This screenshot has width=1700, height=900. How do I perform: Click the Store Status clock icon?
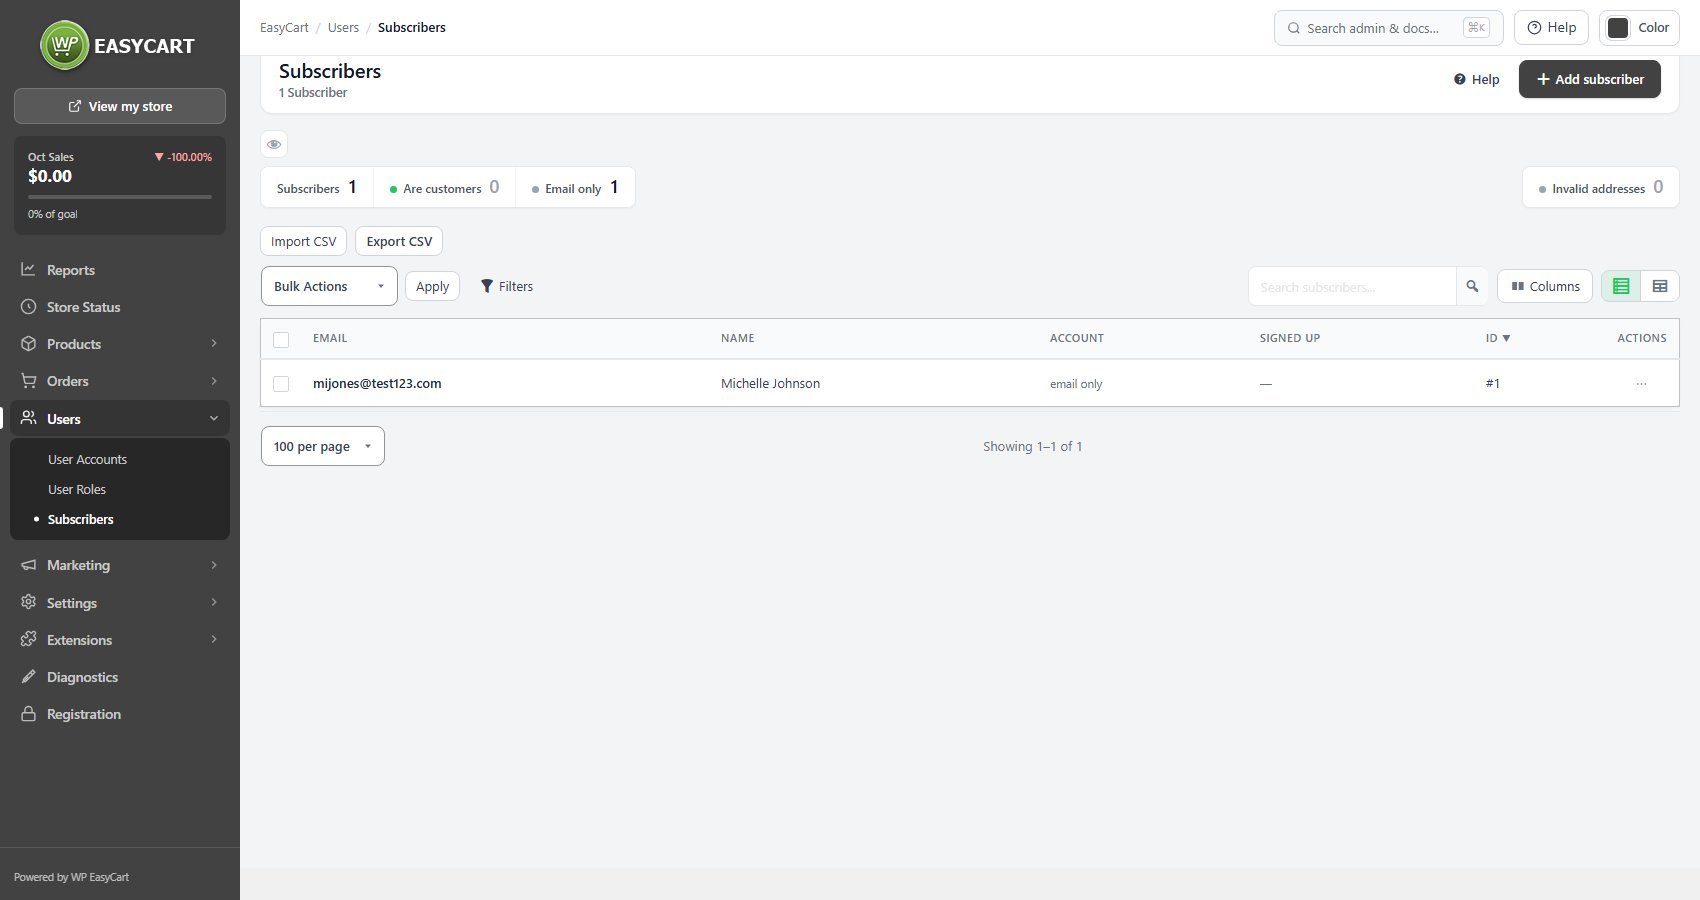[28, 307]
